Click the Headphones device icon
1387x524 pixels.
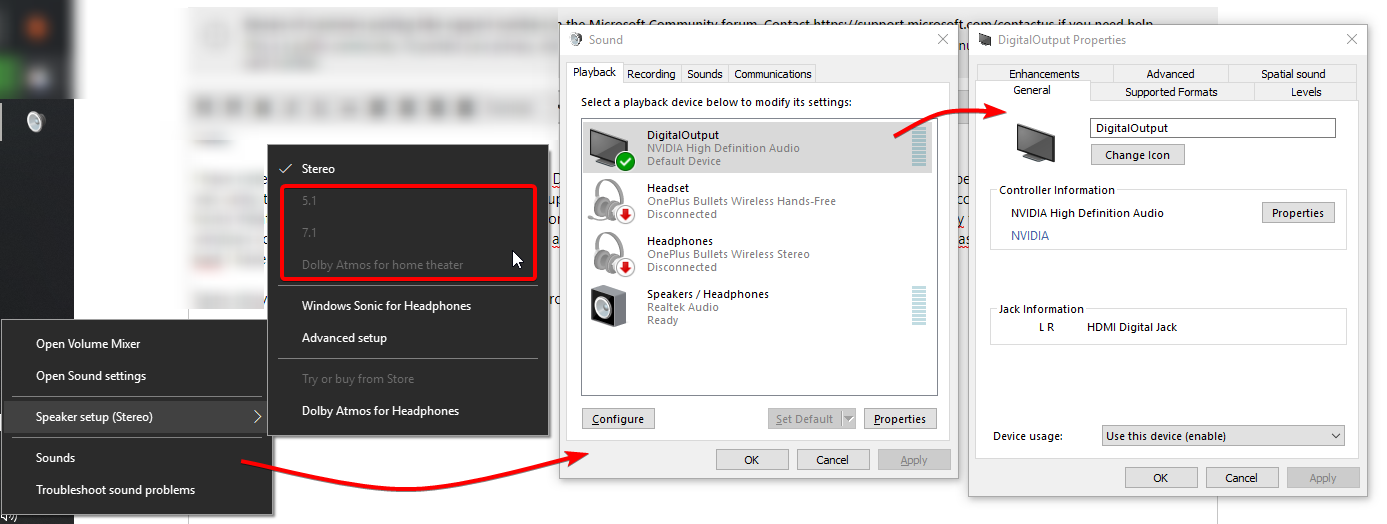click(611, 254)
